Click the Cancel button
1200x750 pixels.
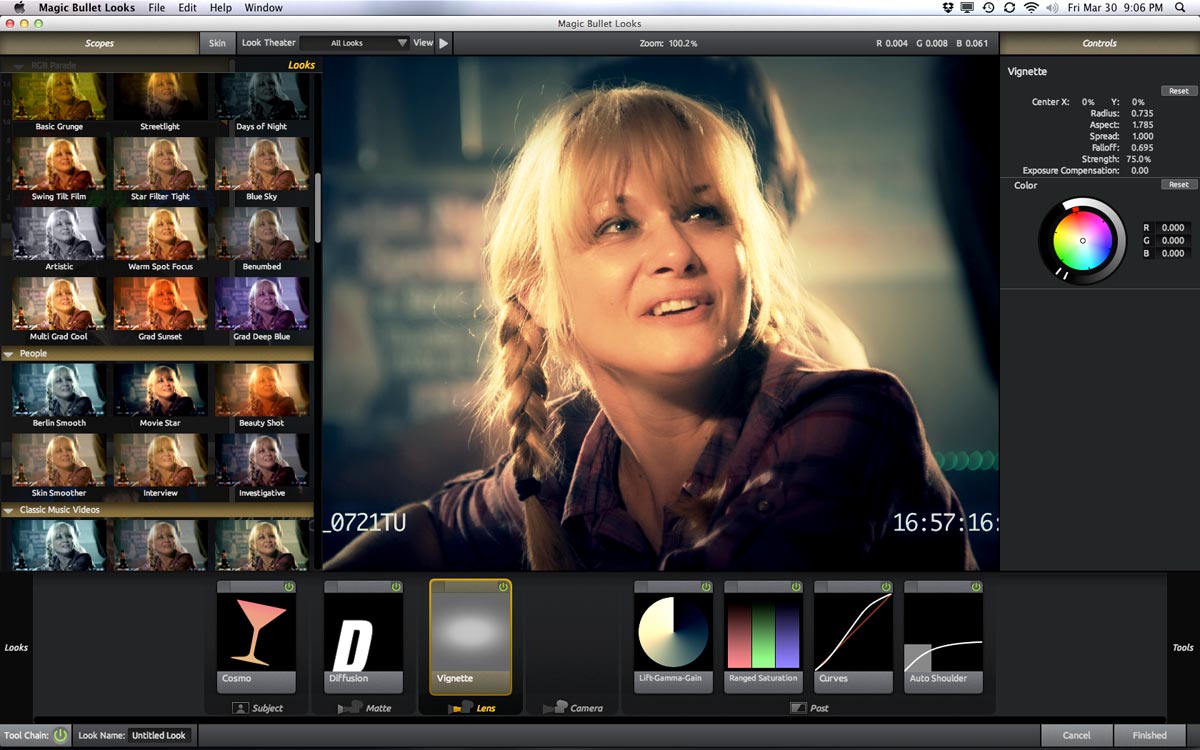click(x=1076, y=735)
